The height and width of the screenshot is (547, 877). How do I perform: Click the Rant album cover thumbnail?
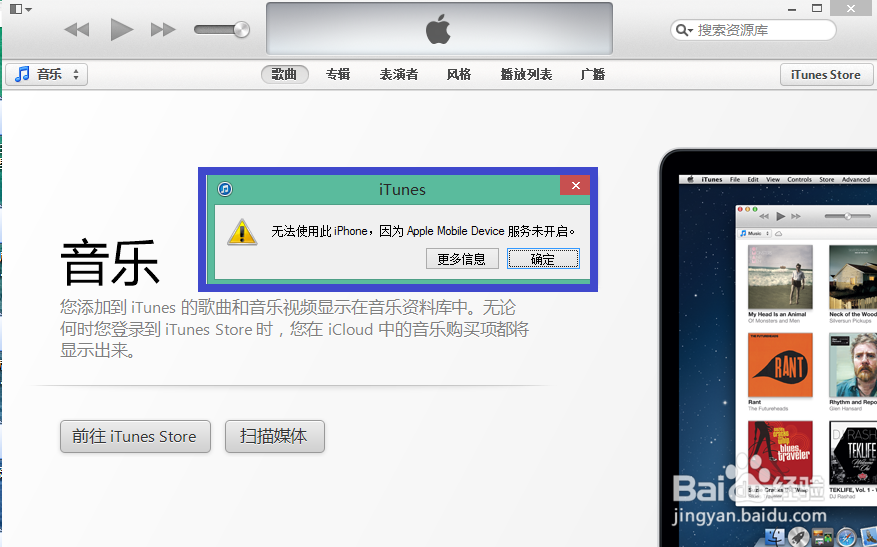click(x=780, y=365)
